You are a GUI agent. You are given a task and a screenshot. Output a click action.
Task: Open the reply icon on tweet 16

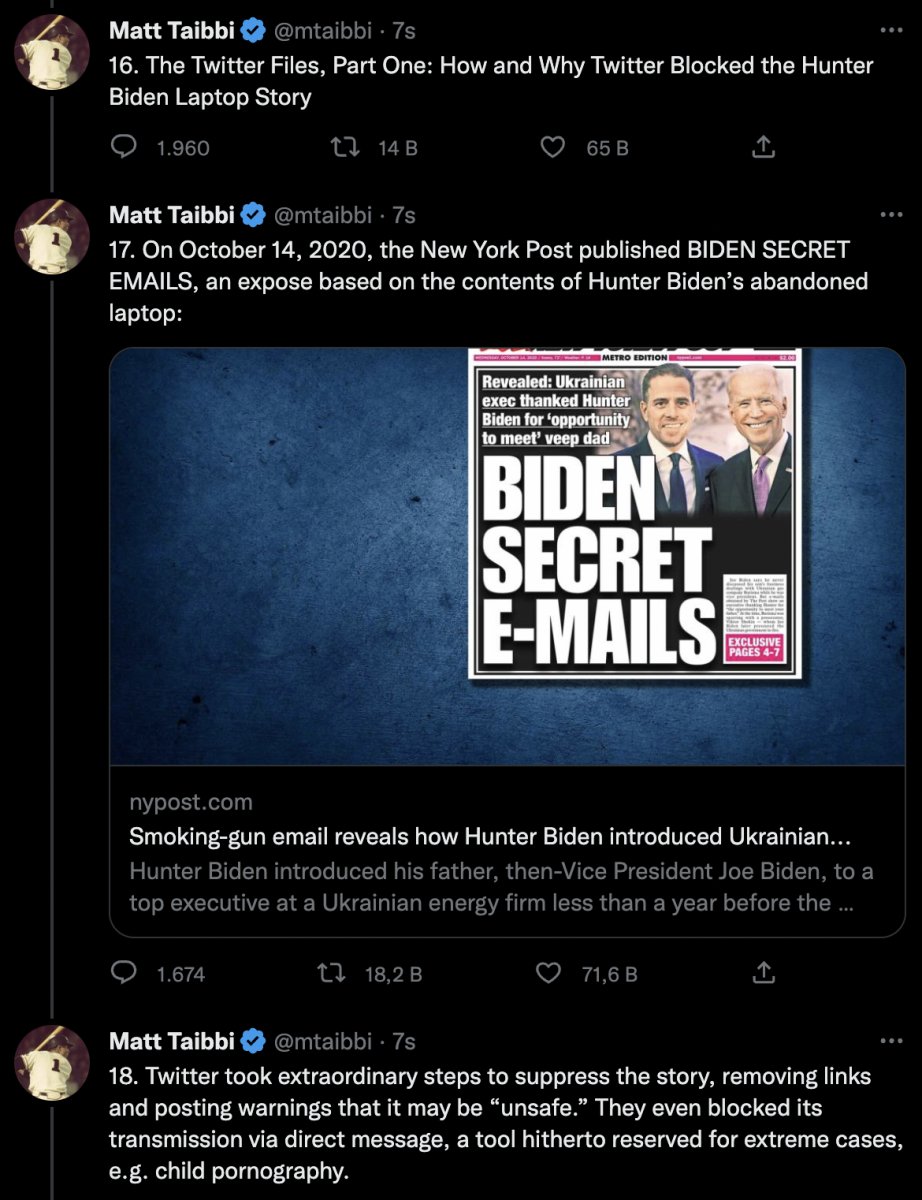click(x=125, y=147)
